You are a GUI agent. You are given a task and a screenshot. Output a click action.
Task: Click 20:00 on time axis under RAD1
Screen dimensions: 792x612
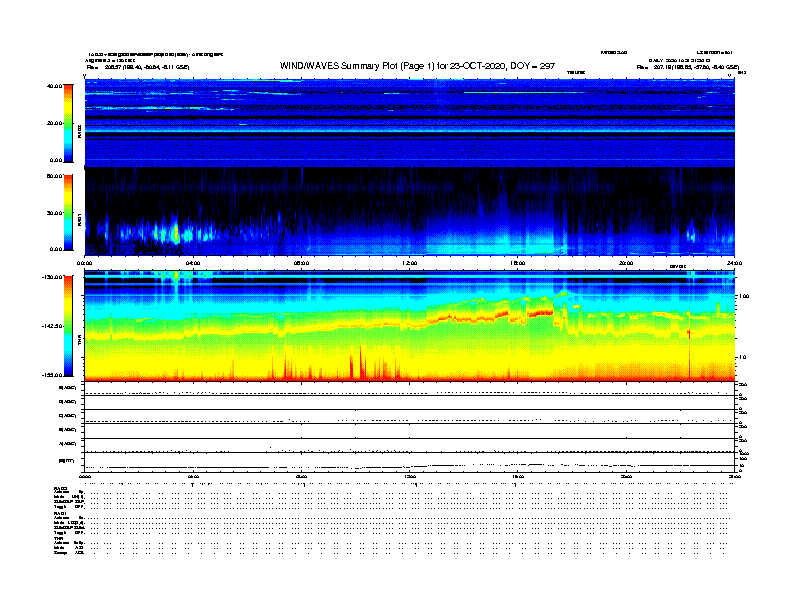(626, 263)
